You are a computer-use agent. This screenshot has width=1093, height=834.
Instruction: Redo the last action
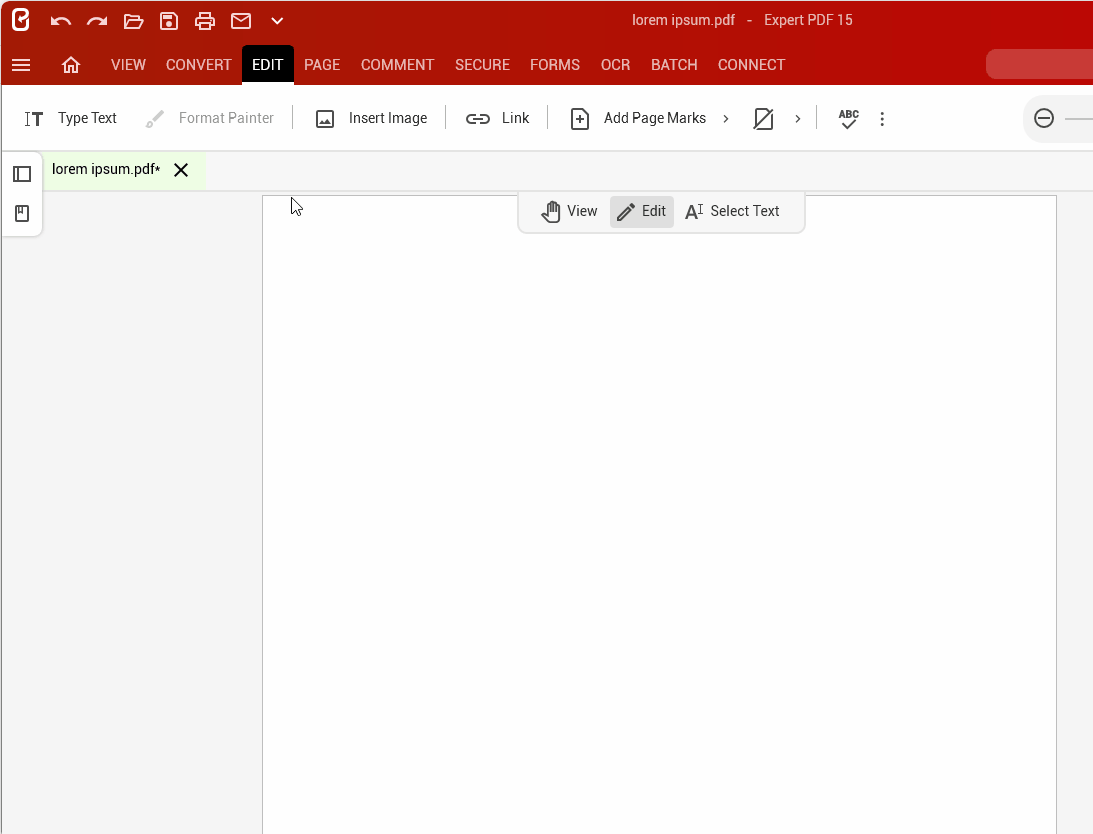(x=97, y=21)
